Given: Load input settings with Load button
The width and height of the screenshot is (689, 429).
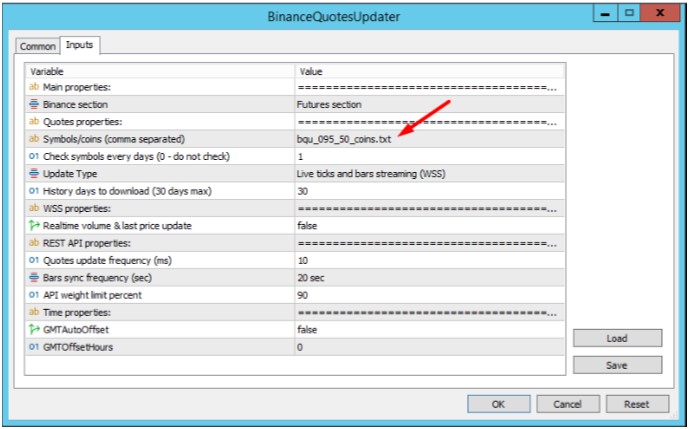Looking at the screenshot, I should (x=617, y=338).
